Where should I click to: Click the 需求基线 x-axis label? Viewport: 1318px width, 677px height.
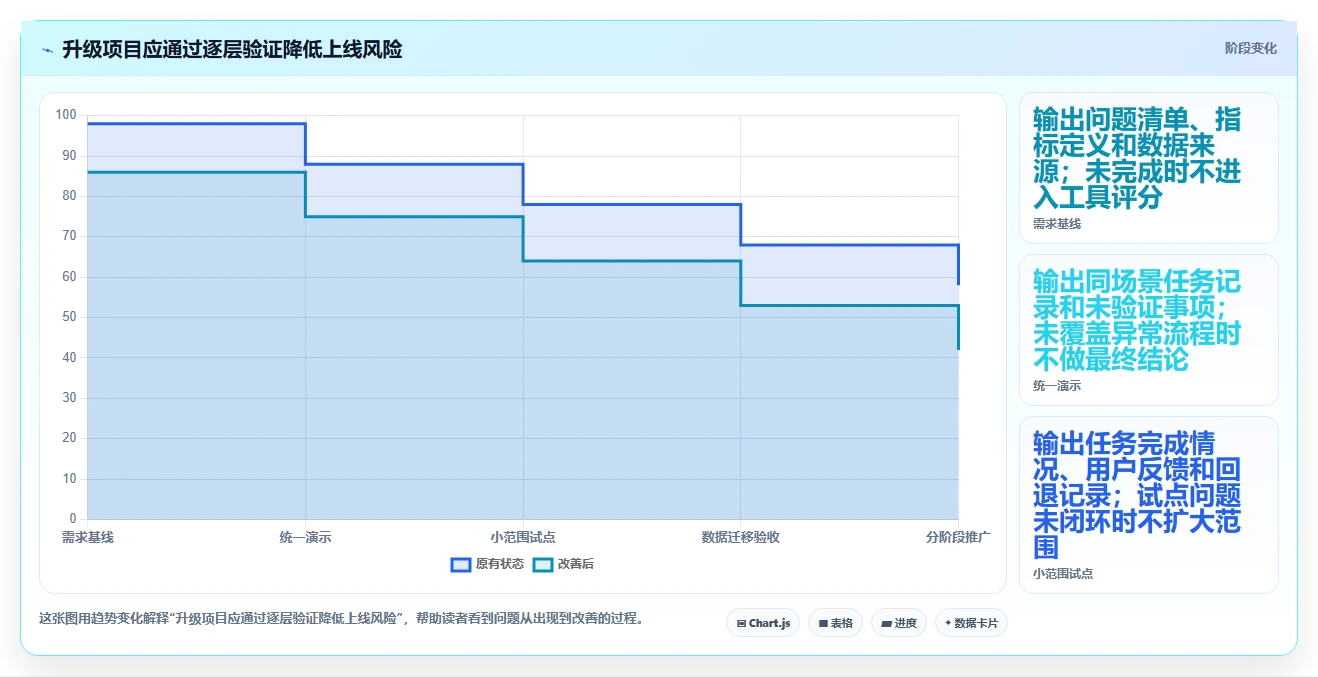click(x=88, y=537)
